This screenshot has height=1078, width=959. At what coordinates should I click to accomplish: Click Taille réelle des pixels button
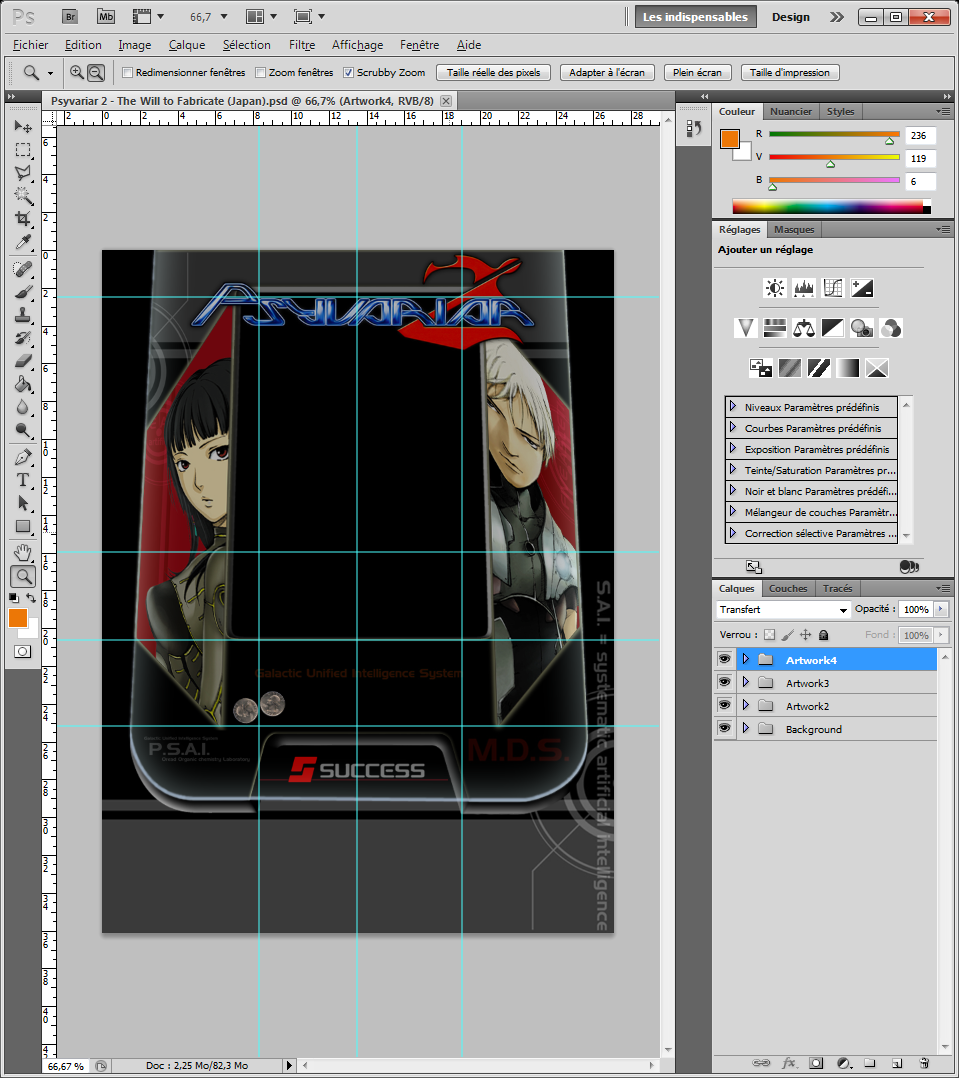pyautogui.click(x=493, y=73)
